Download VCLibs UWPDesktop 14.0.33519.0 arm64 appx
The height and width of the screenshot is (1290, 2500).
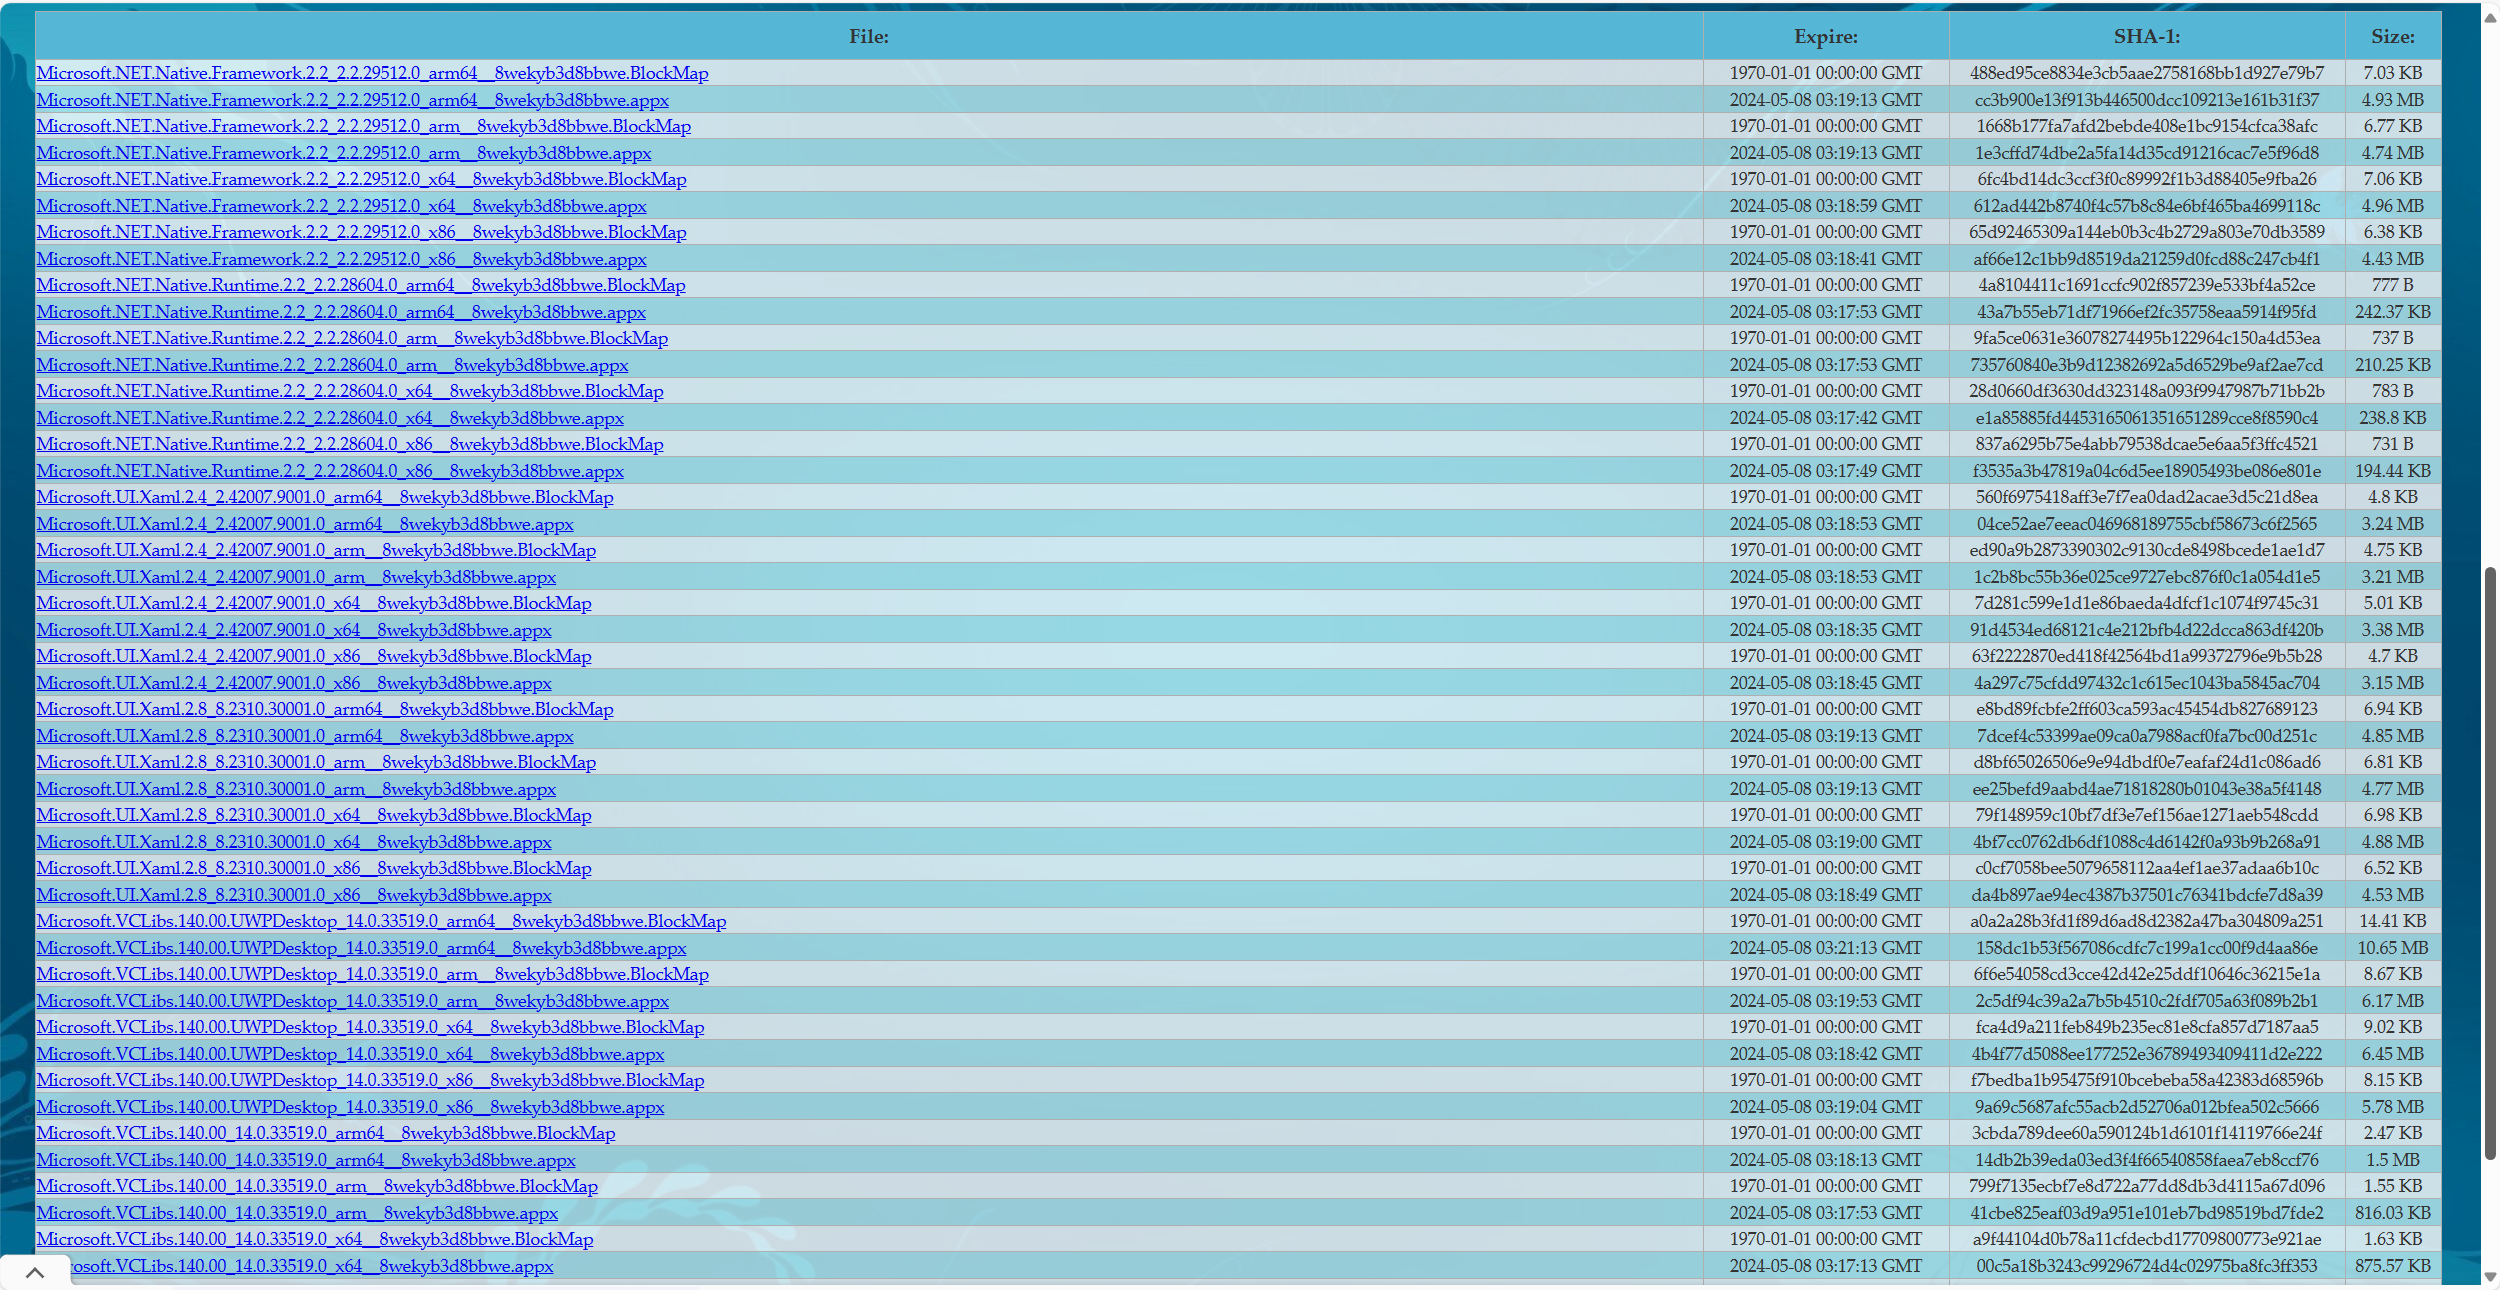pyautogui.click(x=361, y=948)
